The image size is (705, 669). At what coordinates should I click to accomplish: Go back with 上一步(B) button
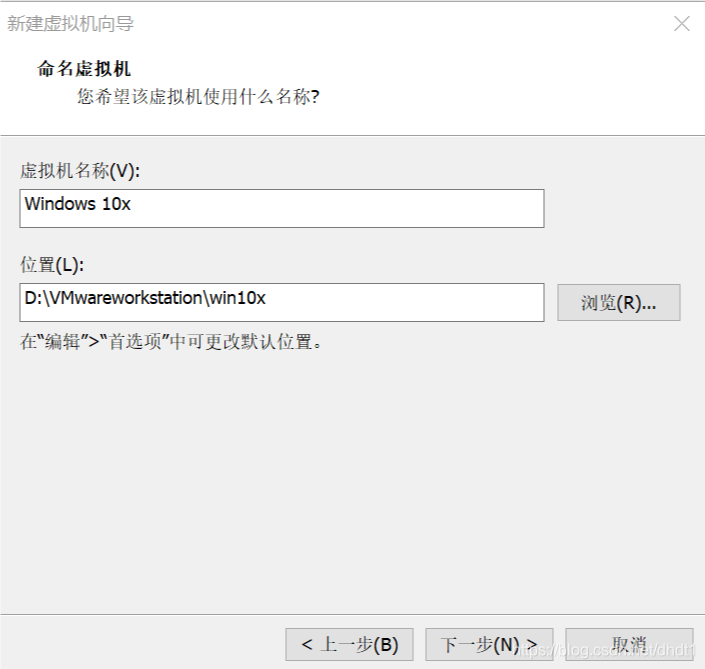coord(349,644)
